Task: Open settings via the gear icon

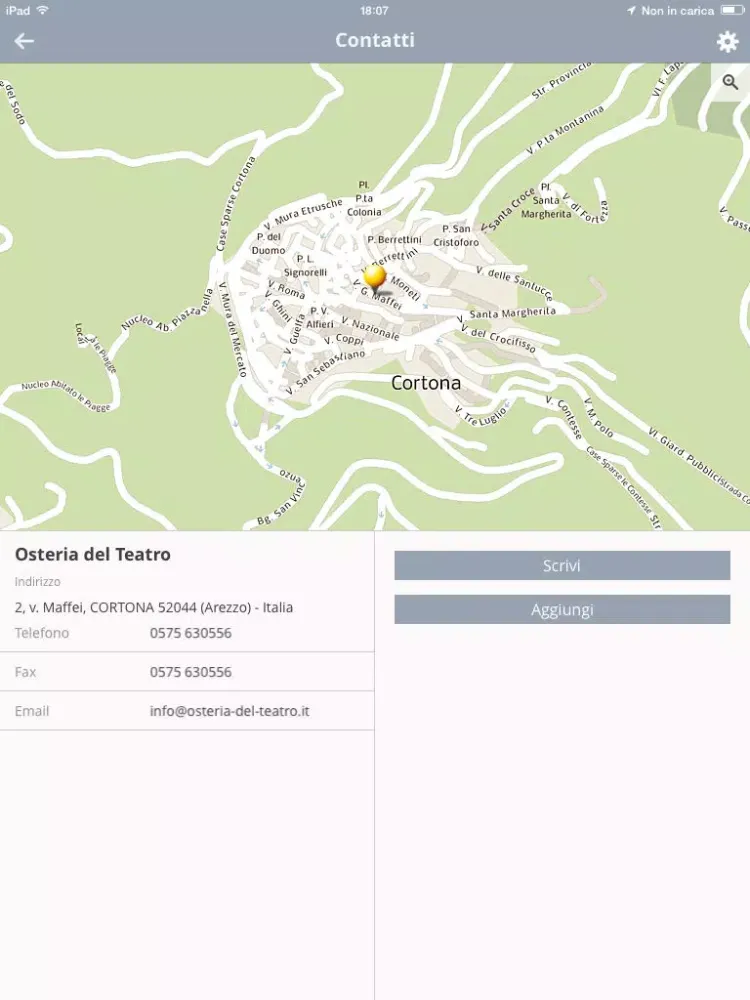Action: tap(727, 41)
